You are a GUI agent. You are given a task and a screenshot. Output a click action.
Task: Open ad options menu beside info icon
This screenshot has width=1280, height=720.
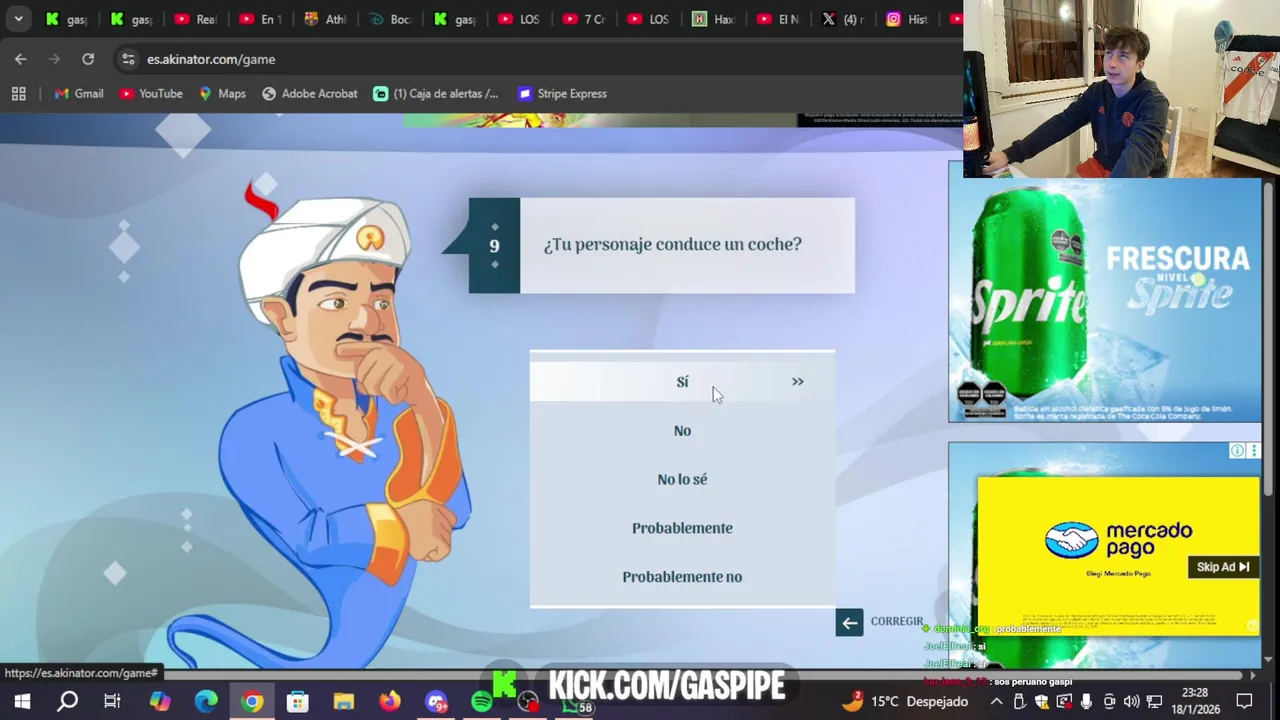pos(1253,451)
